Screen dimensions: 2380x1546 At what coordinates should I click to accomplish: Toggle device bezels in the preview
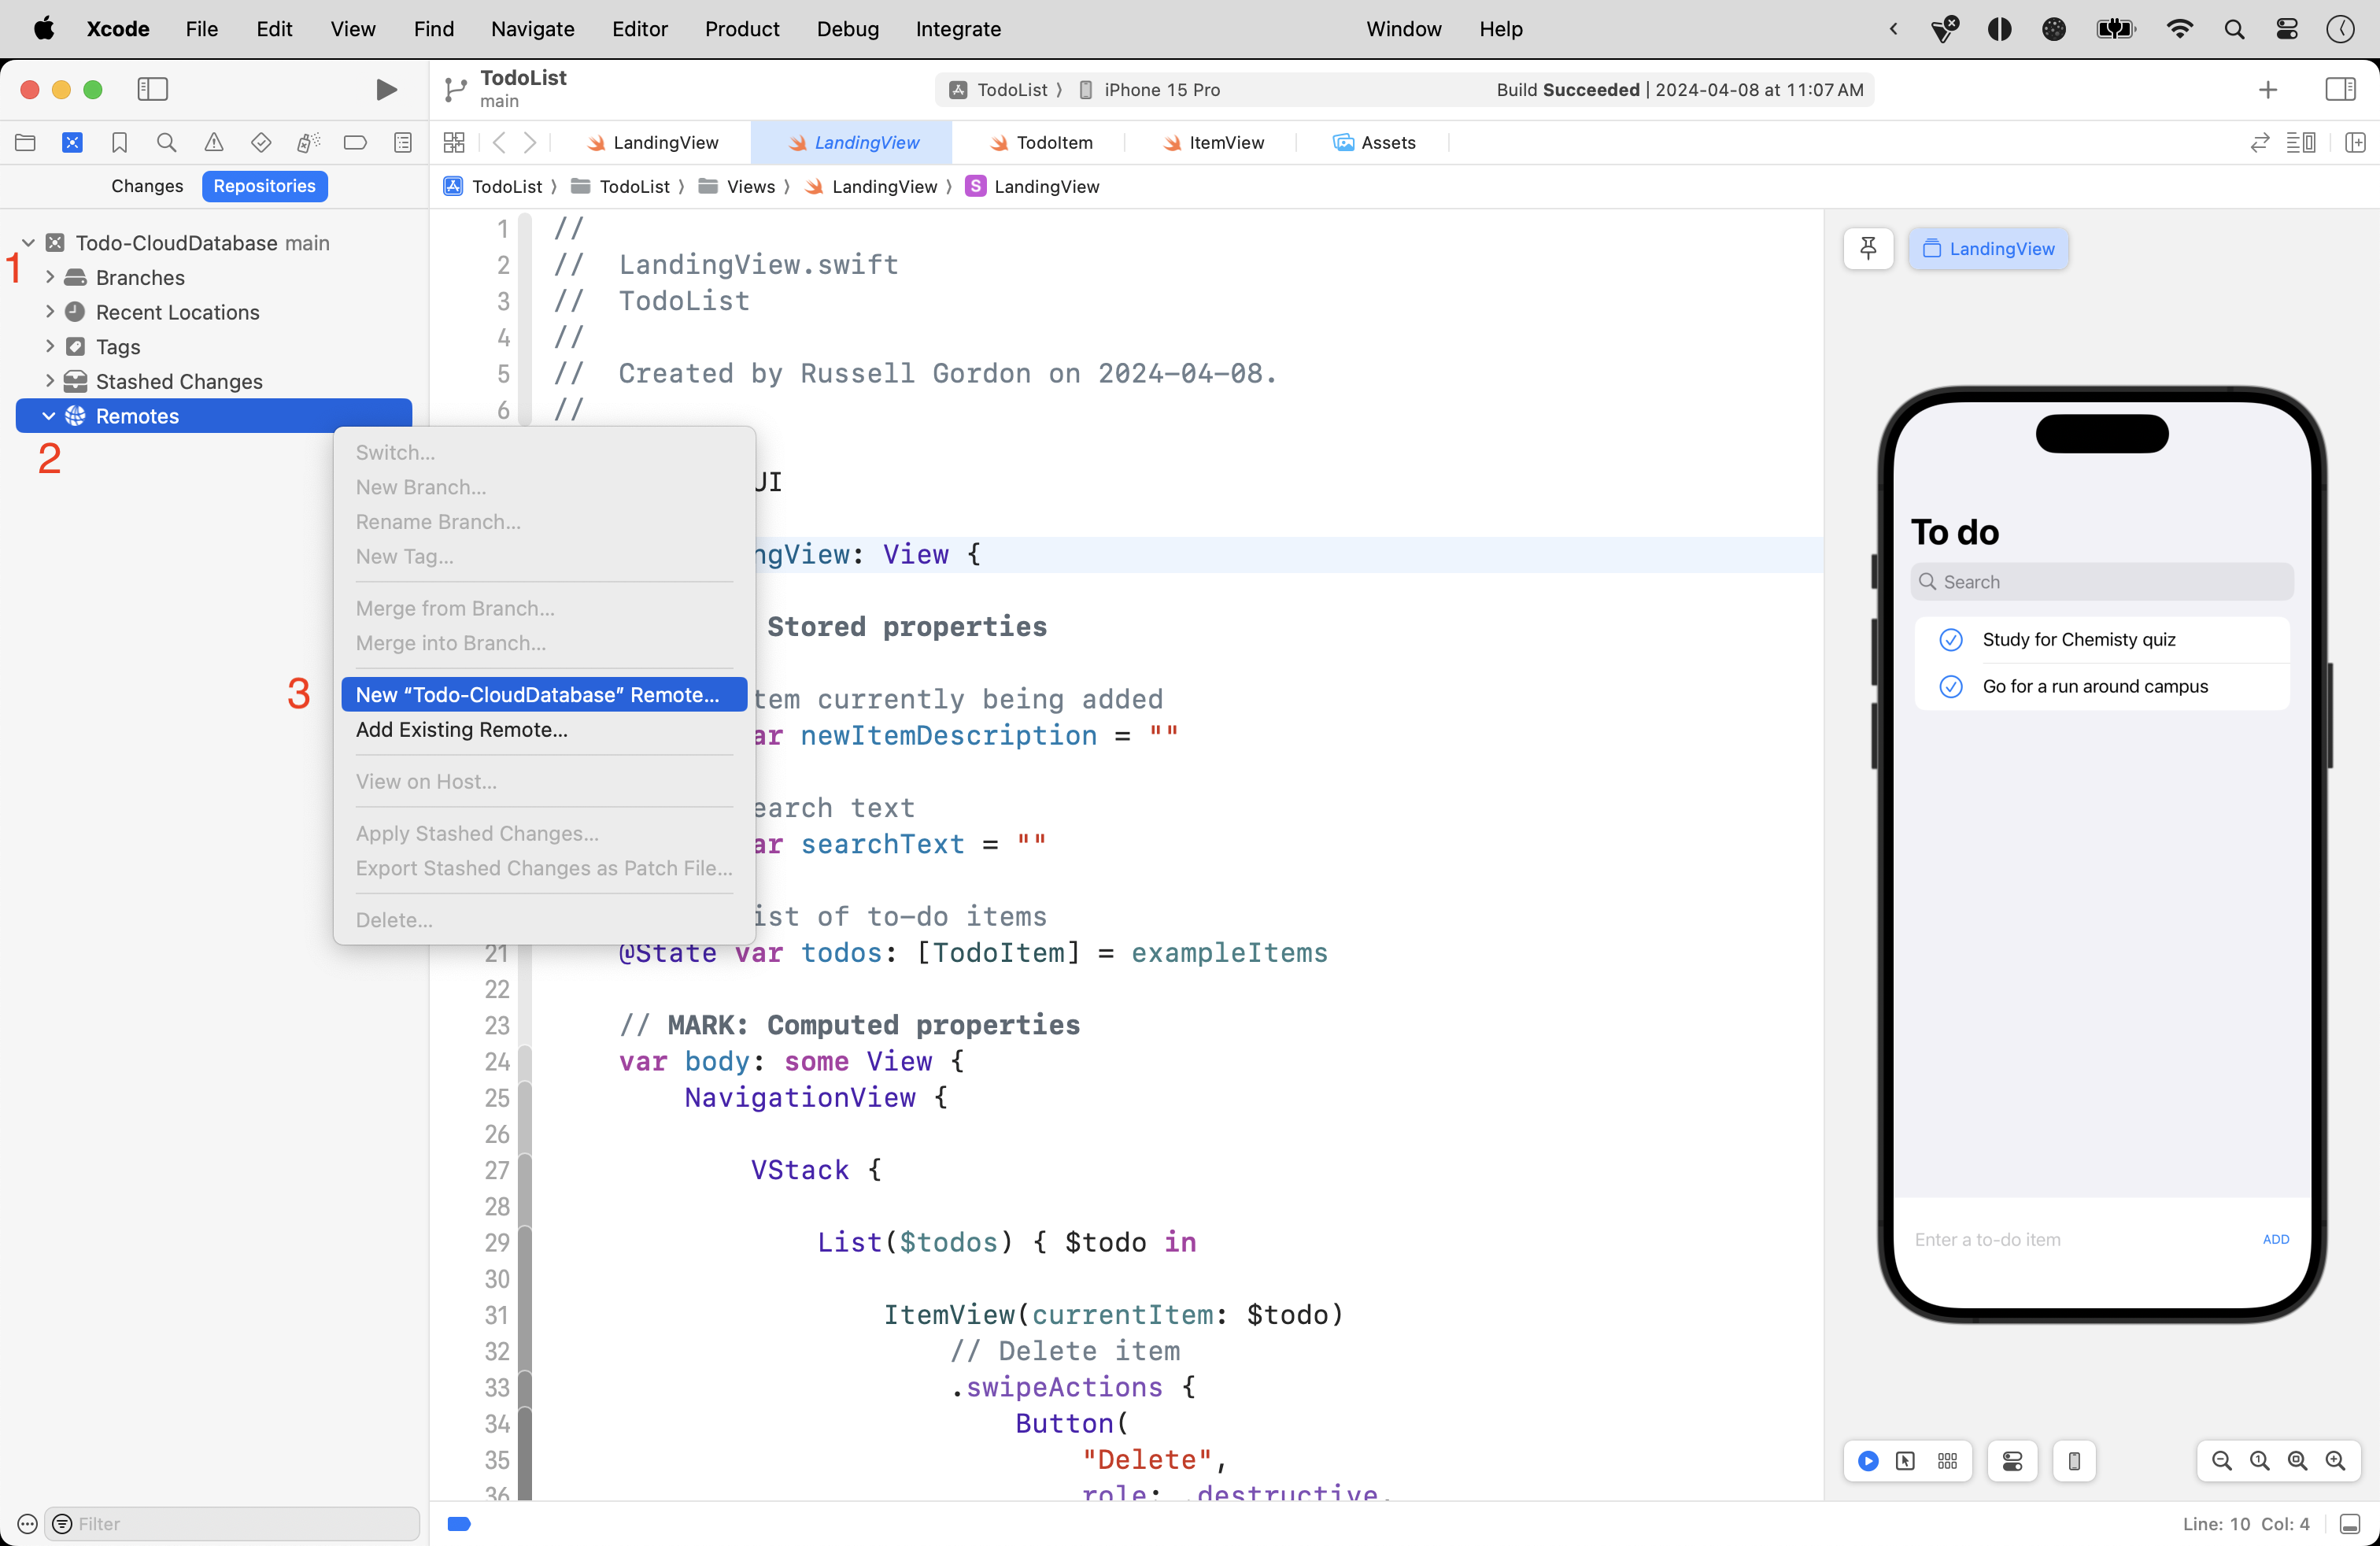click(x=2073, y=1461)
